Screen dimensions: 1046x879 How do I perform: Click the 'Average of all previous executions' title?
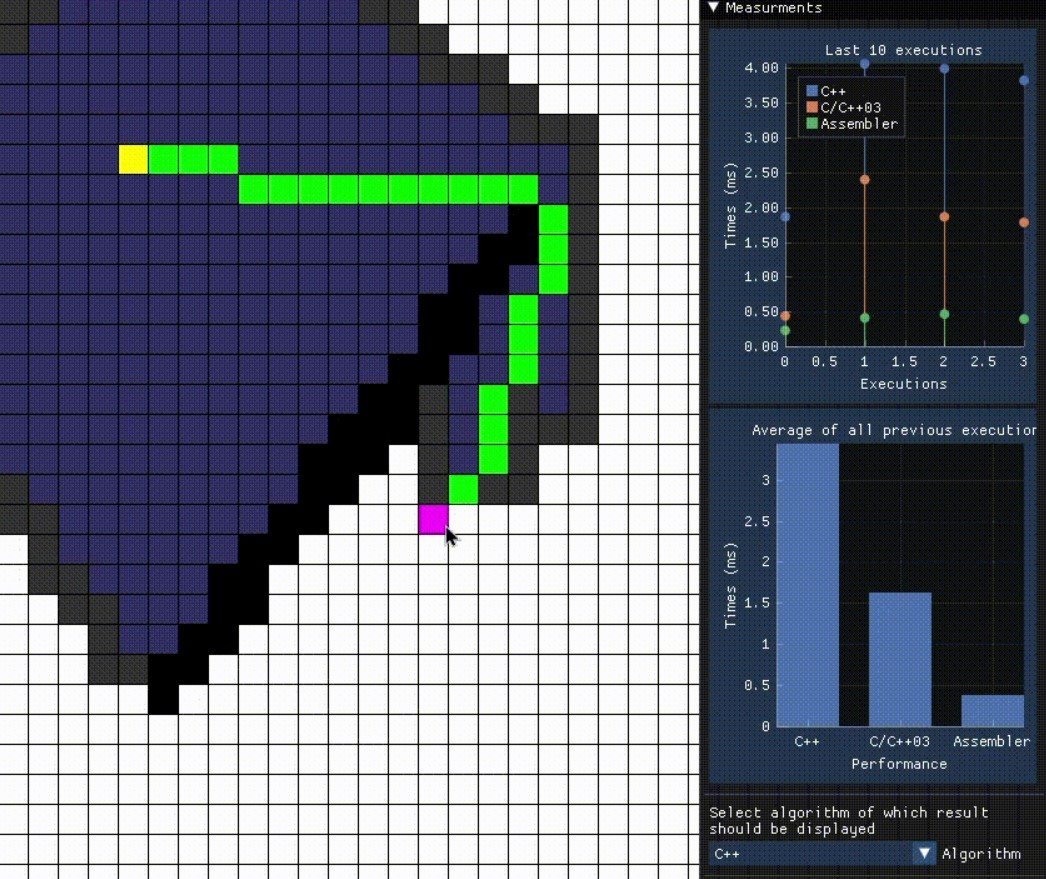(893, 430)
